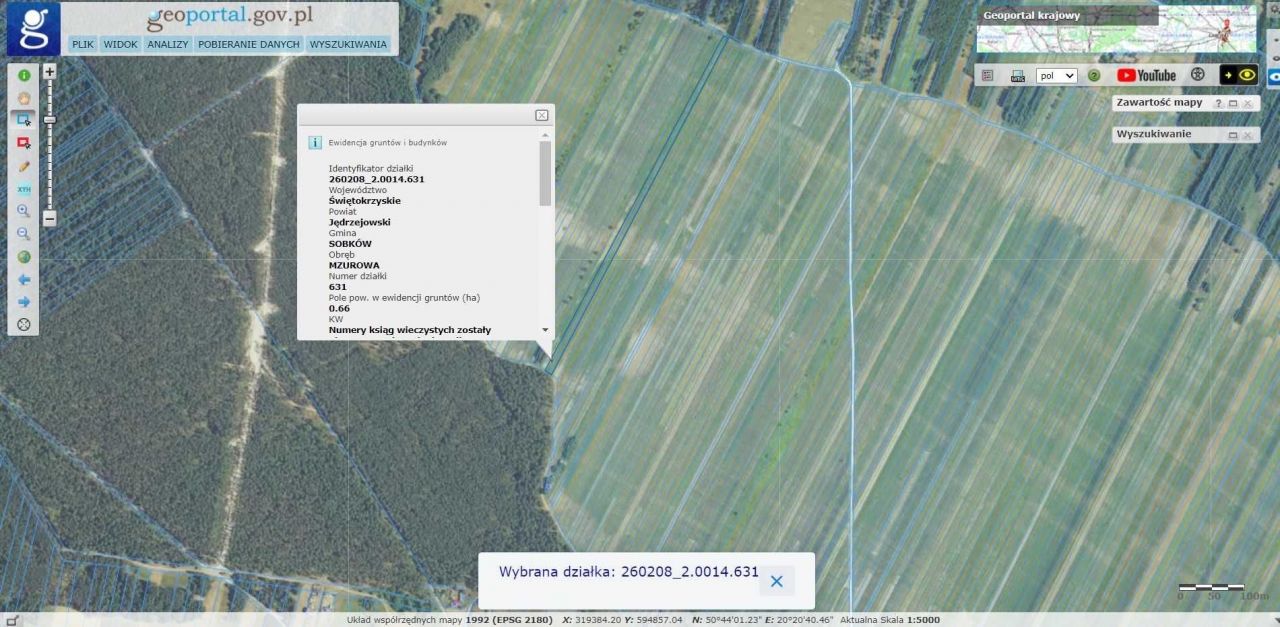Open the WYSZUKIWANIA menu

[x=348, y=44]
